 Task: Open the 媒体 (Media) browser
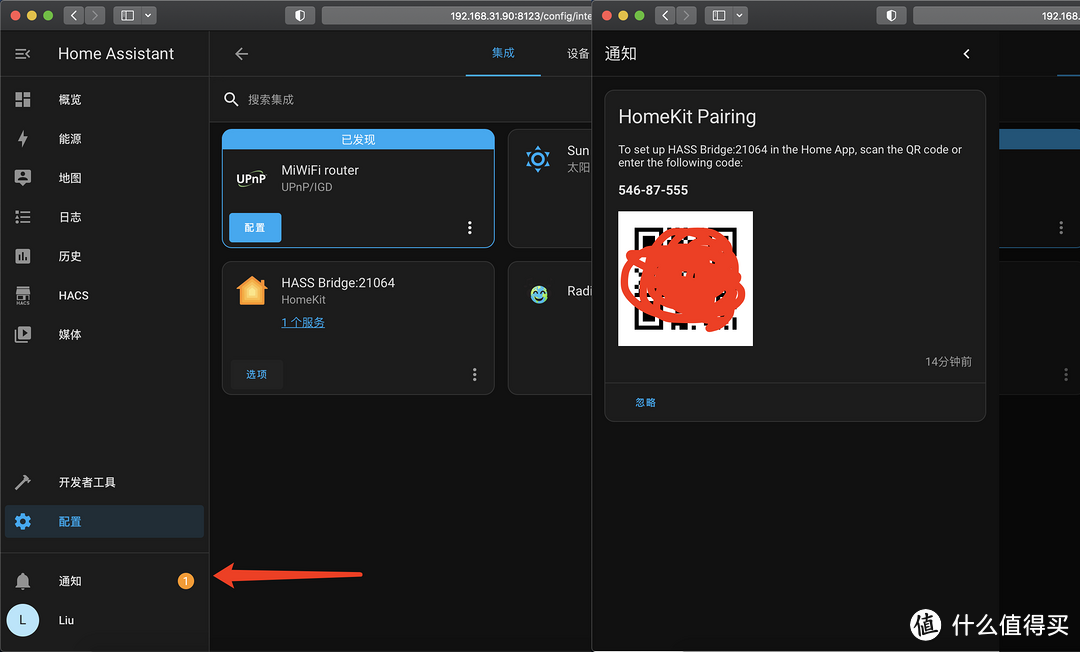[69, 334]
